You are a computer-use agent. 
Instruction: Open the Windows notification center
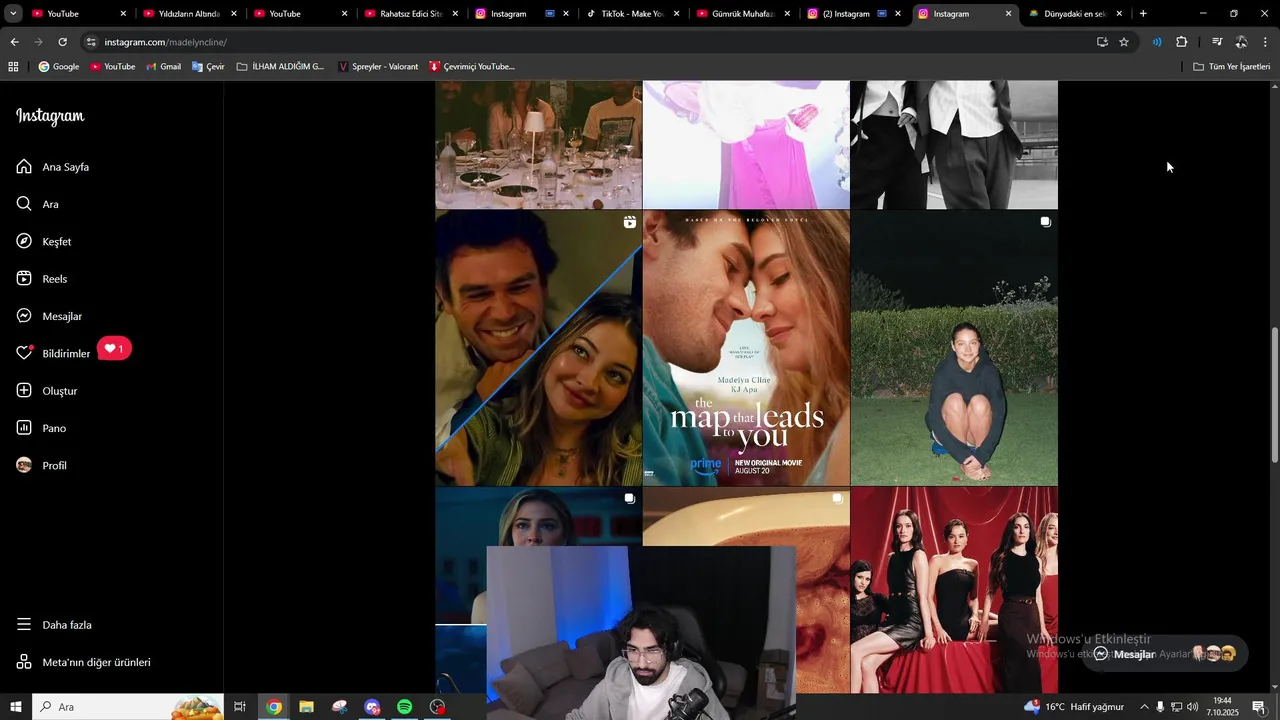coord(1258,707)
